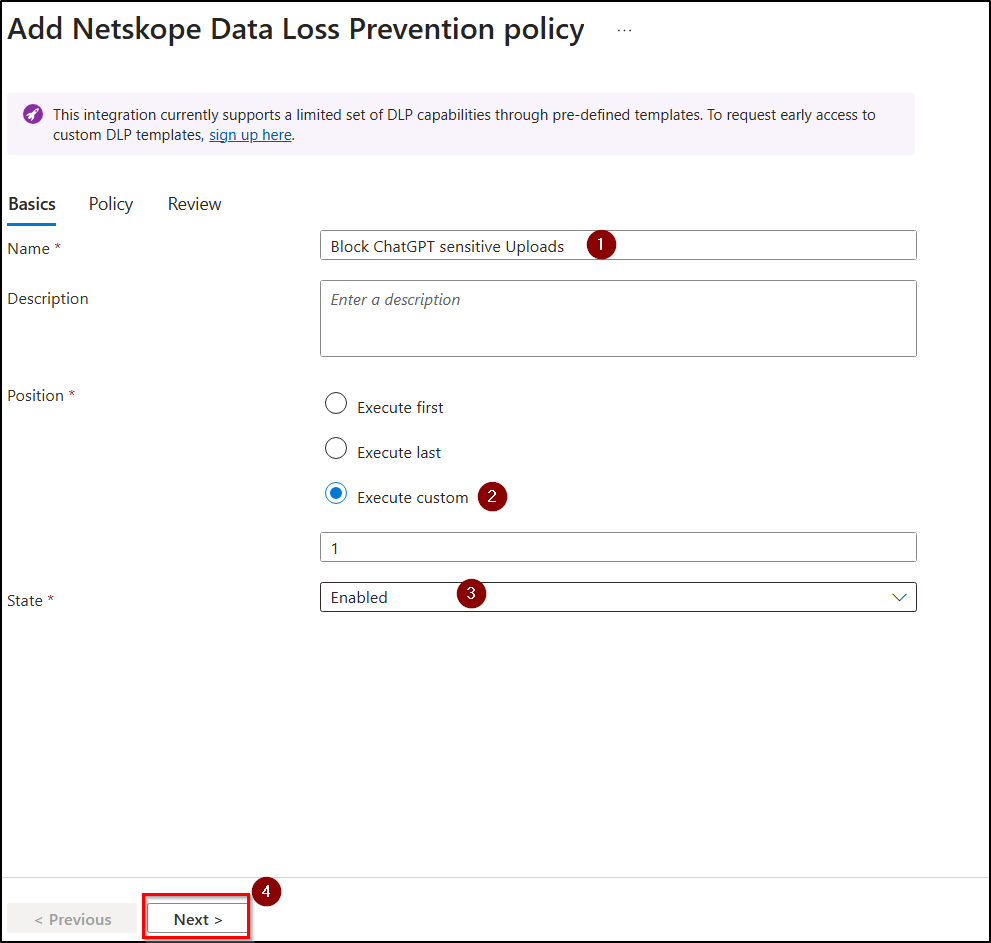
Task: Select the Execute first radio button
Action: pyautogui.click(x=337, y=404)
